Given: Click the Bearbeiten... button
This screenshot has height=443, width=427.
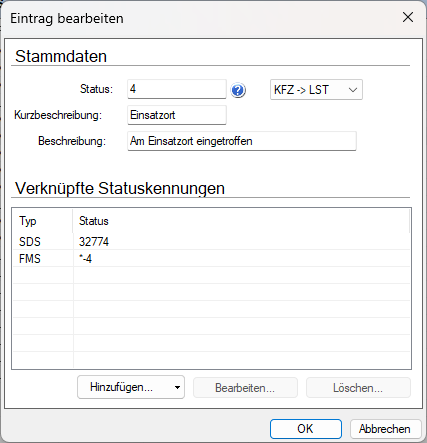Looking at the screenshot, I should pos(245,388).
